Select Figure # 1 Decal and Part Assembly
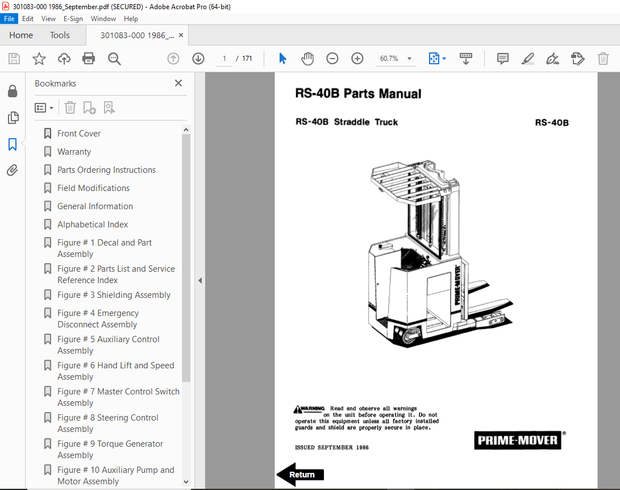This screenshot has width=620, height=490. [104, 248]
